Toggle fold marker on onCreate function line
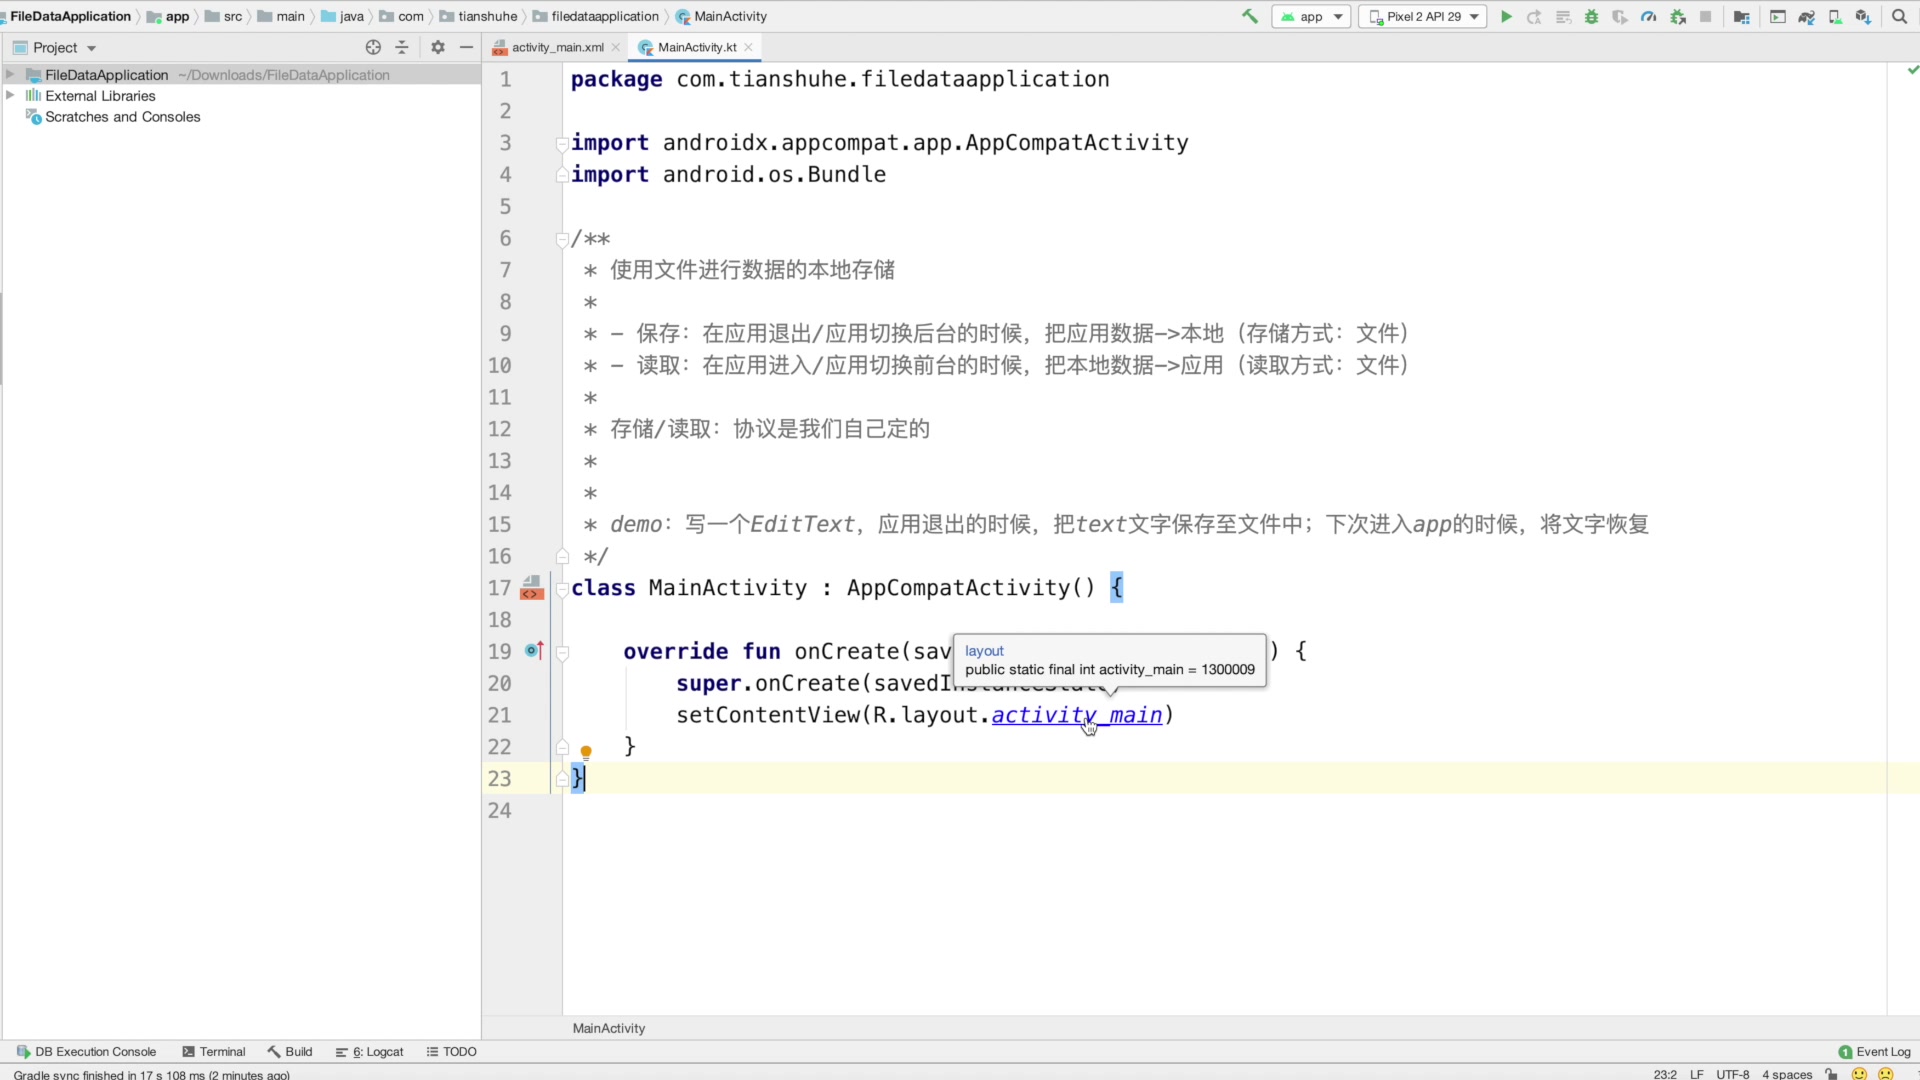Viewport: 1920px width, 1080px height. [562, 652]
